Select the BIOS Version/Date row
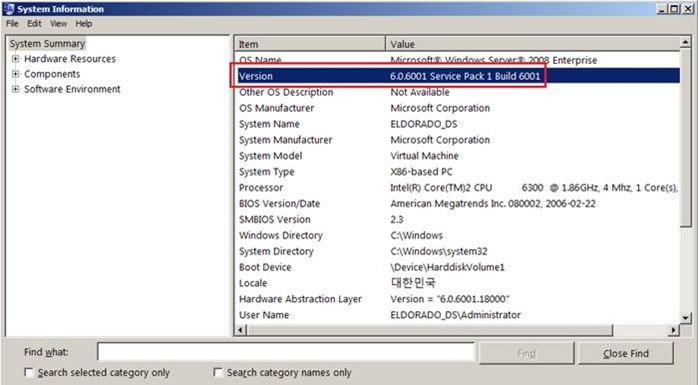 (457, 204)
